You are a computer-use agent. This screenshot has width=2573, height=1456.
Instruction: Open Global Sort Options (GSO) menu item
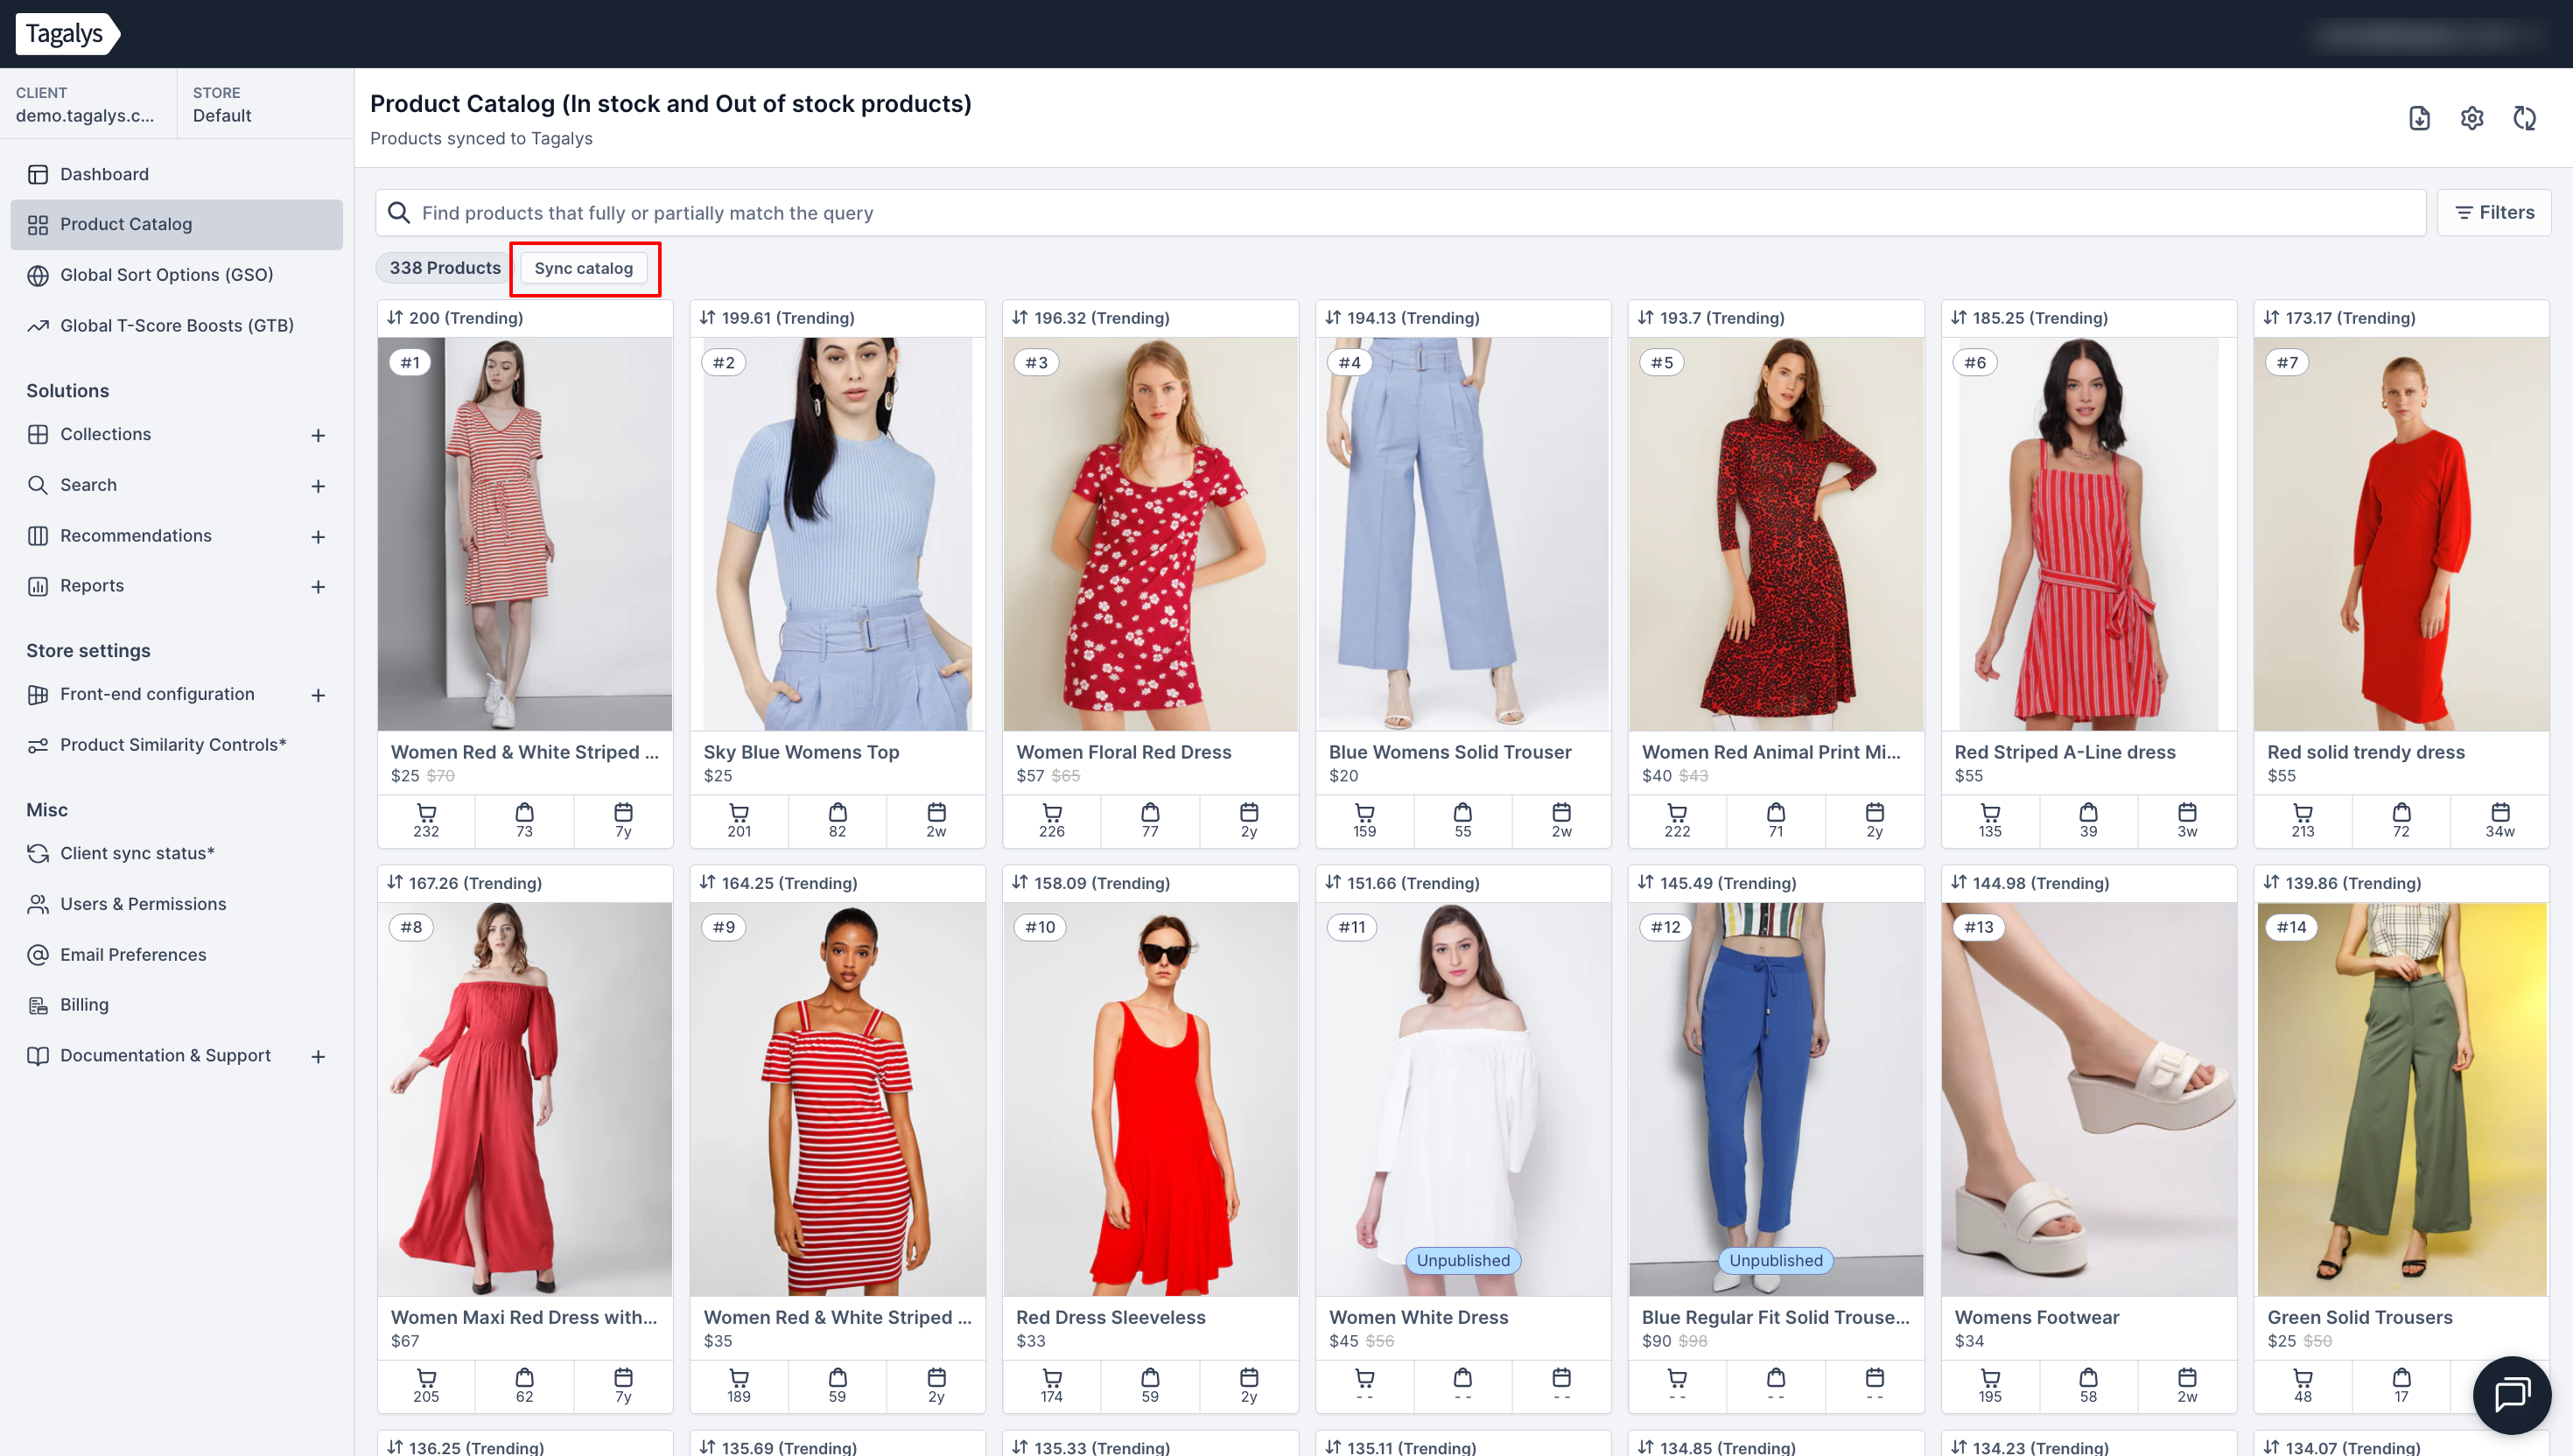pyautogui.click(x=166, y=275)
